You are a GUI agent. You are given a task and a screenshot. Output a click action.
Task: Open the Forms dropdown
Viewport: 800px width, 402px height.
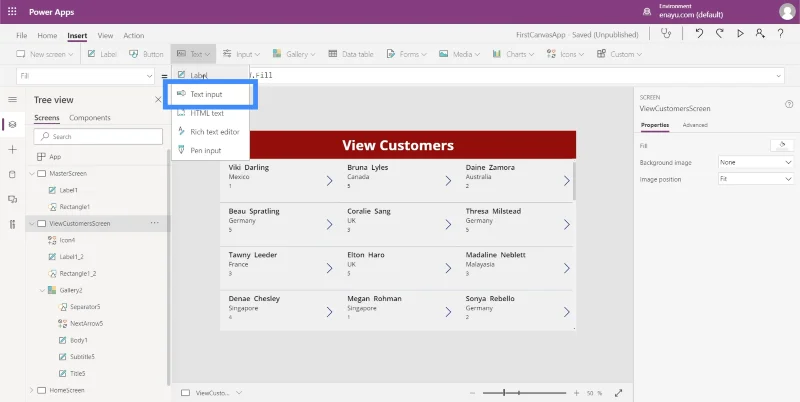pyautogui.click(x=407, y=54)
